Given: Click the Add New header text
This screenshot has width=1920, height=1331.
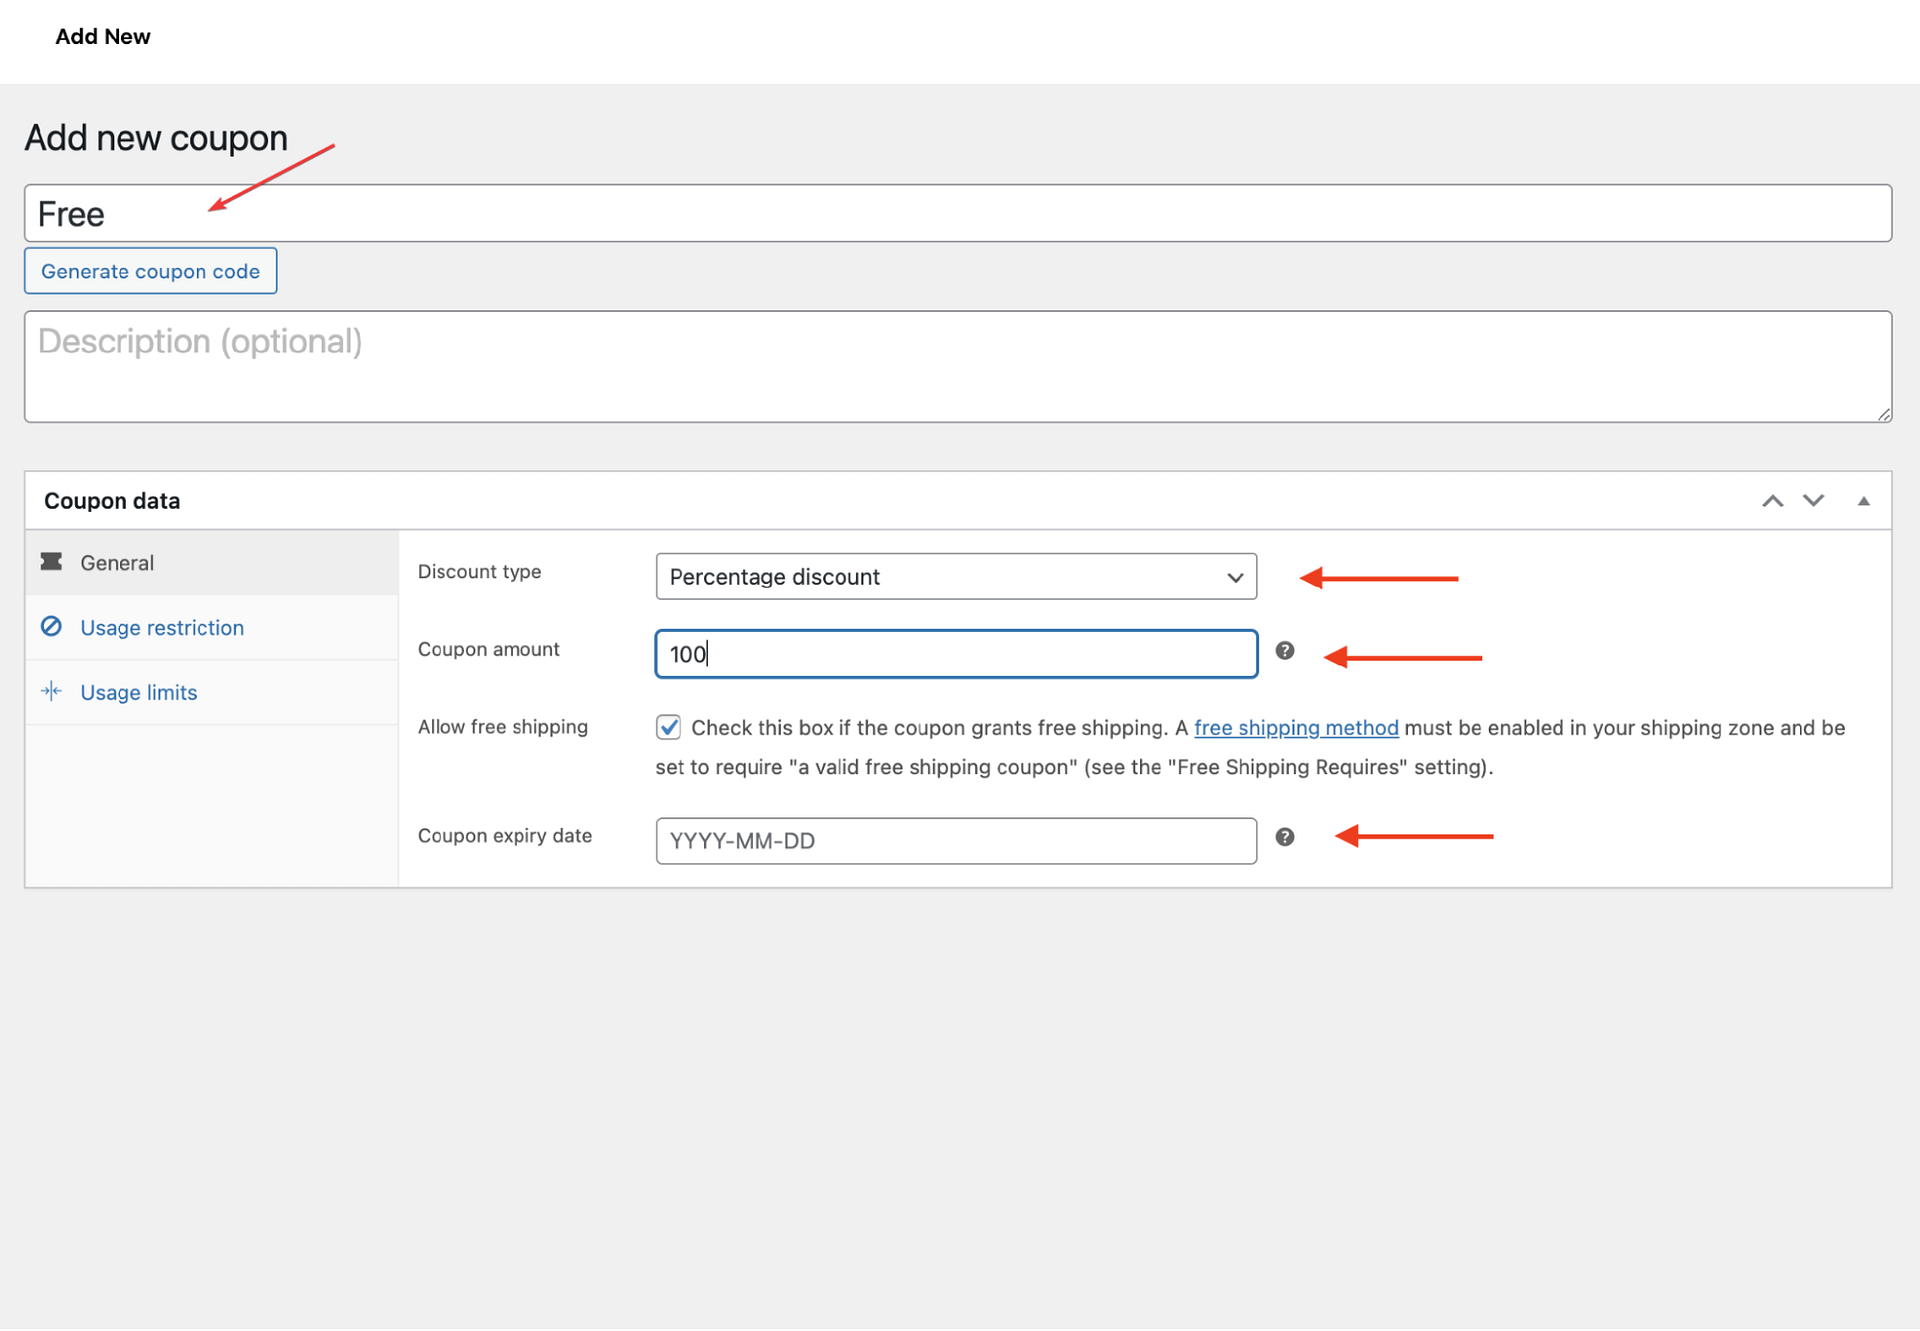Looking at the screenshot, I should pyautogui.click(x=103, y=37).
